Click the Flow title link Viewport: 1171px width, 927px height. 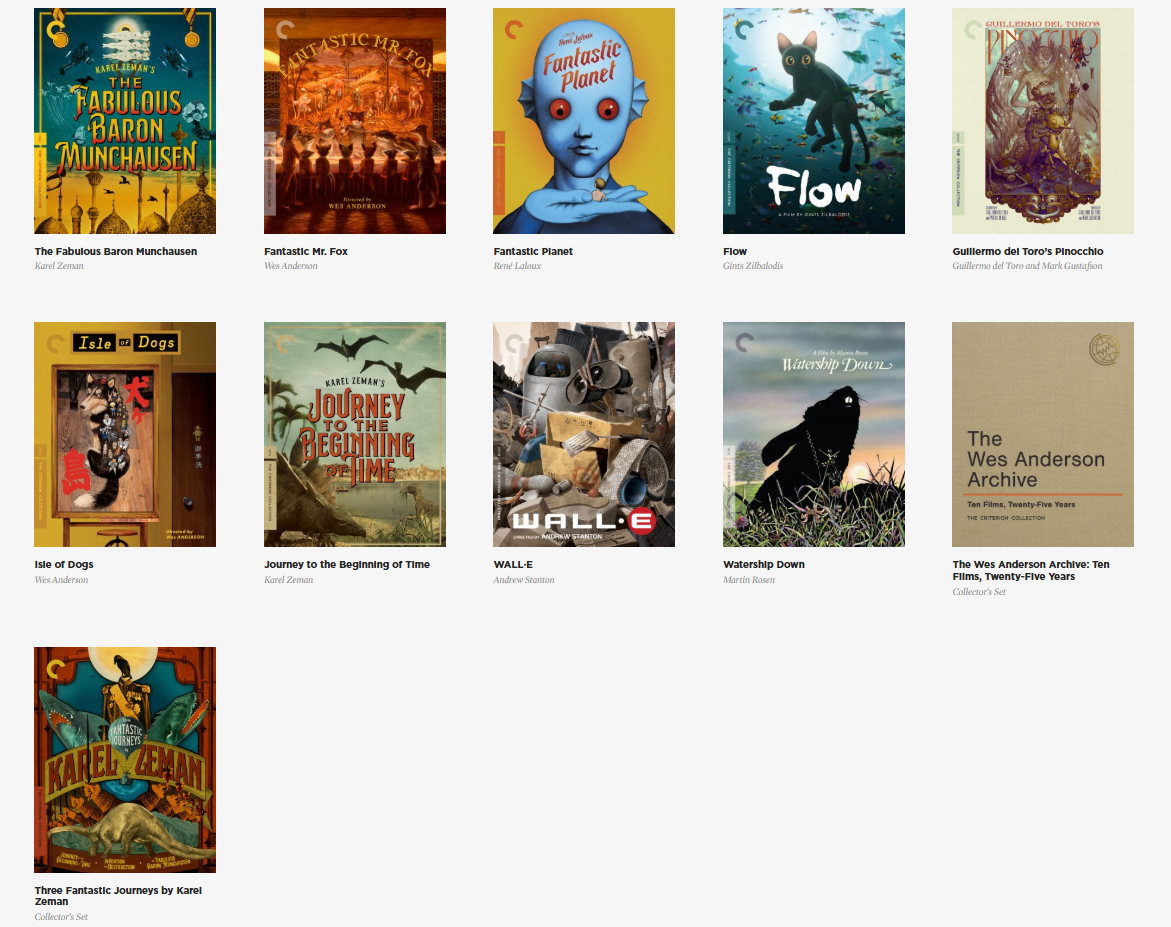point(735,252)
